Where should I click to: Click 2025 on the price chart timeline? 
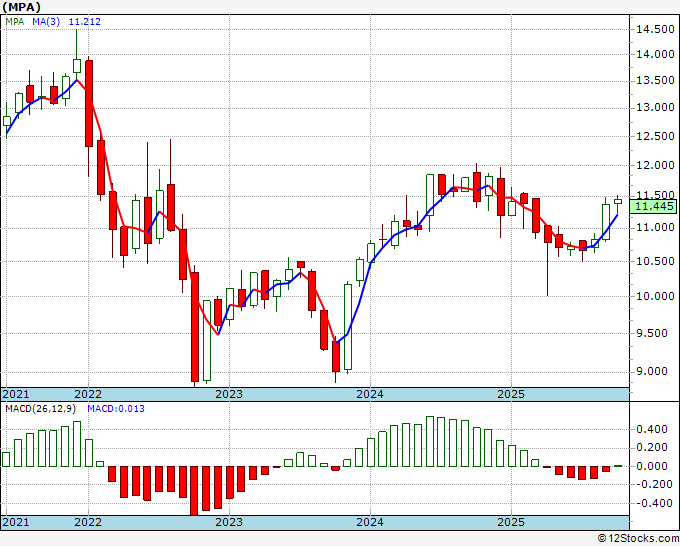[511, 394]
